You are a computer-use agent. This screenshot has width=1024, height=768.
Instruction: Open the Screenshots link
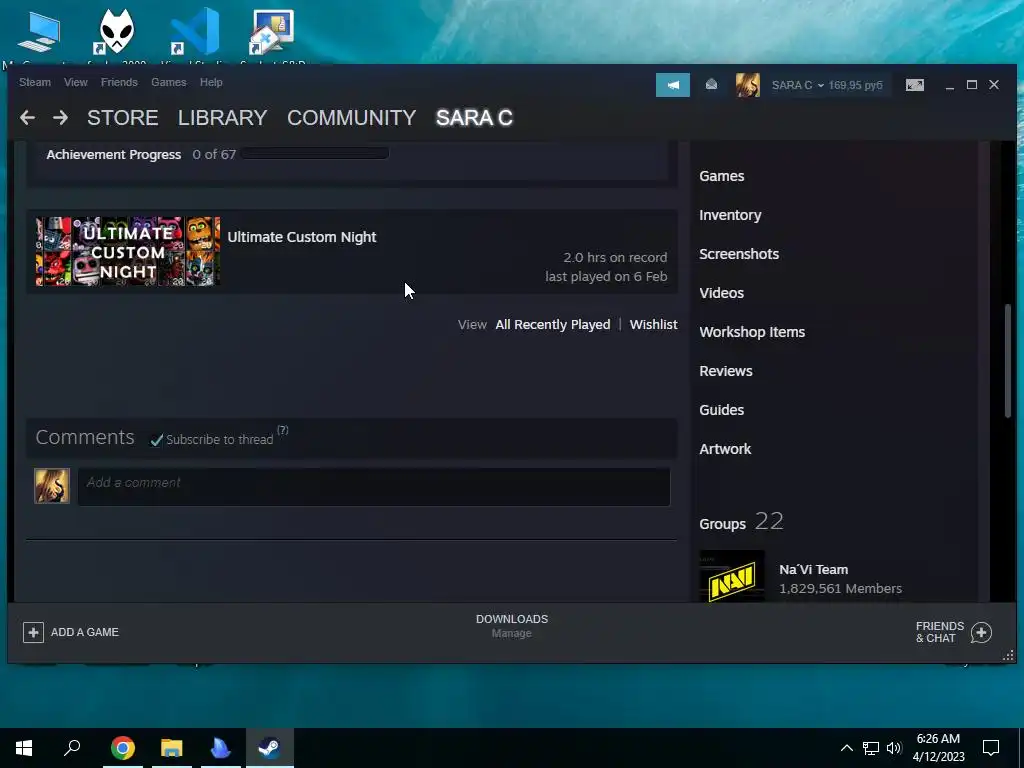tap(739, 254)
